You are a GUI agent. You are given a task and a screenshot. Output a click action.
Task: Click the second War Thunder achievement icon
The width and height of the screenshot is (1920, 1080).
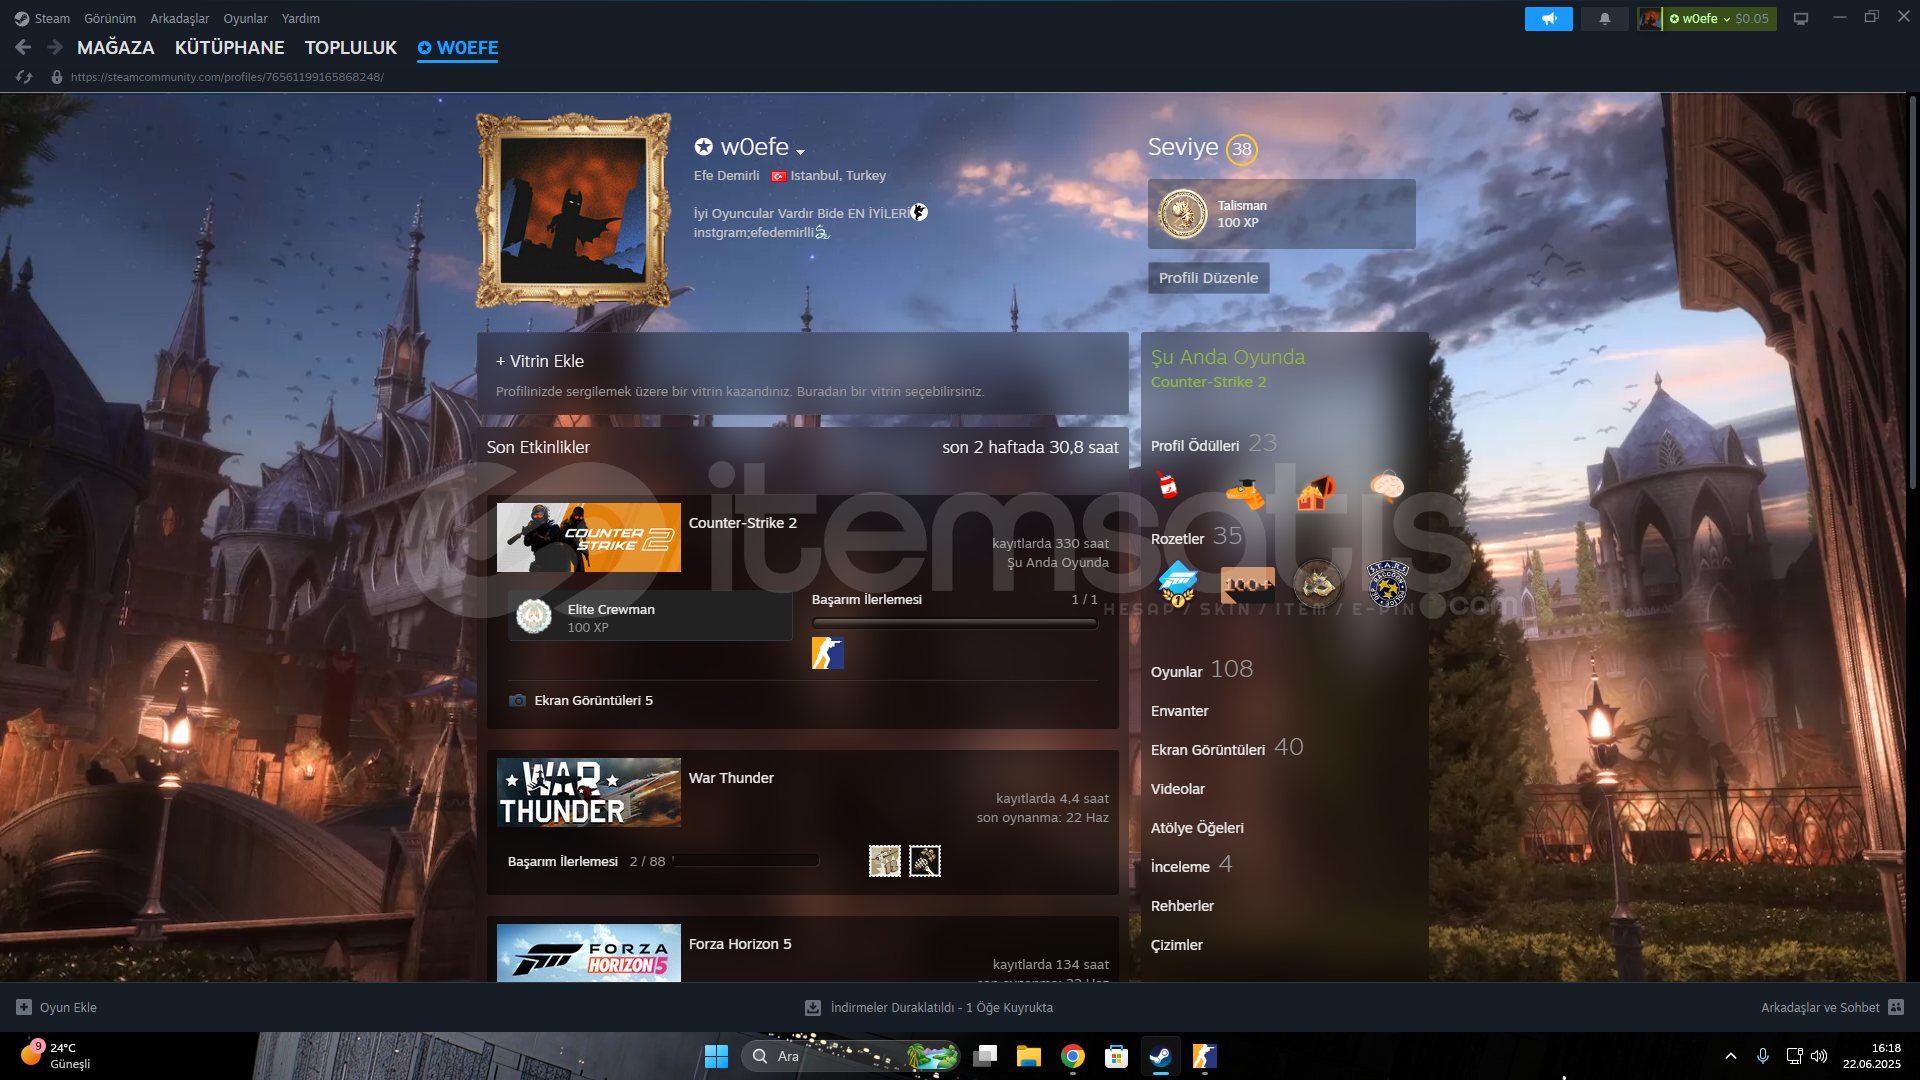point(925,861)
